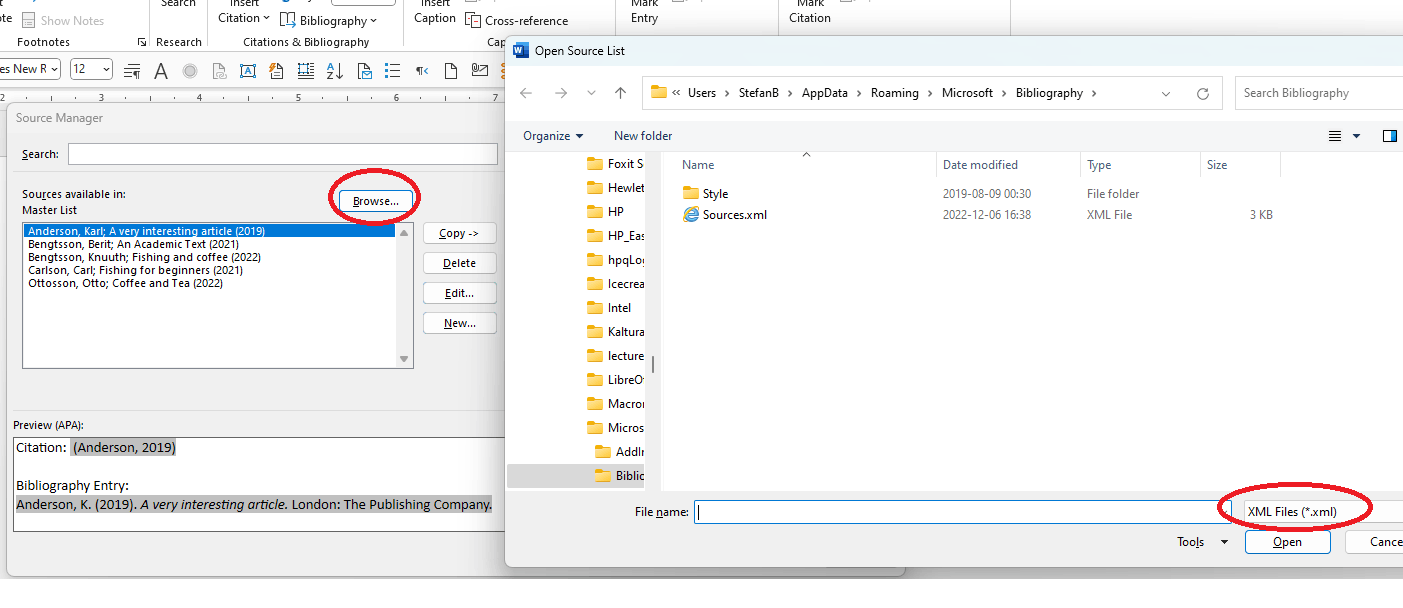Open the font size 12 dropdown

(105, 70)
